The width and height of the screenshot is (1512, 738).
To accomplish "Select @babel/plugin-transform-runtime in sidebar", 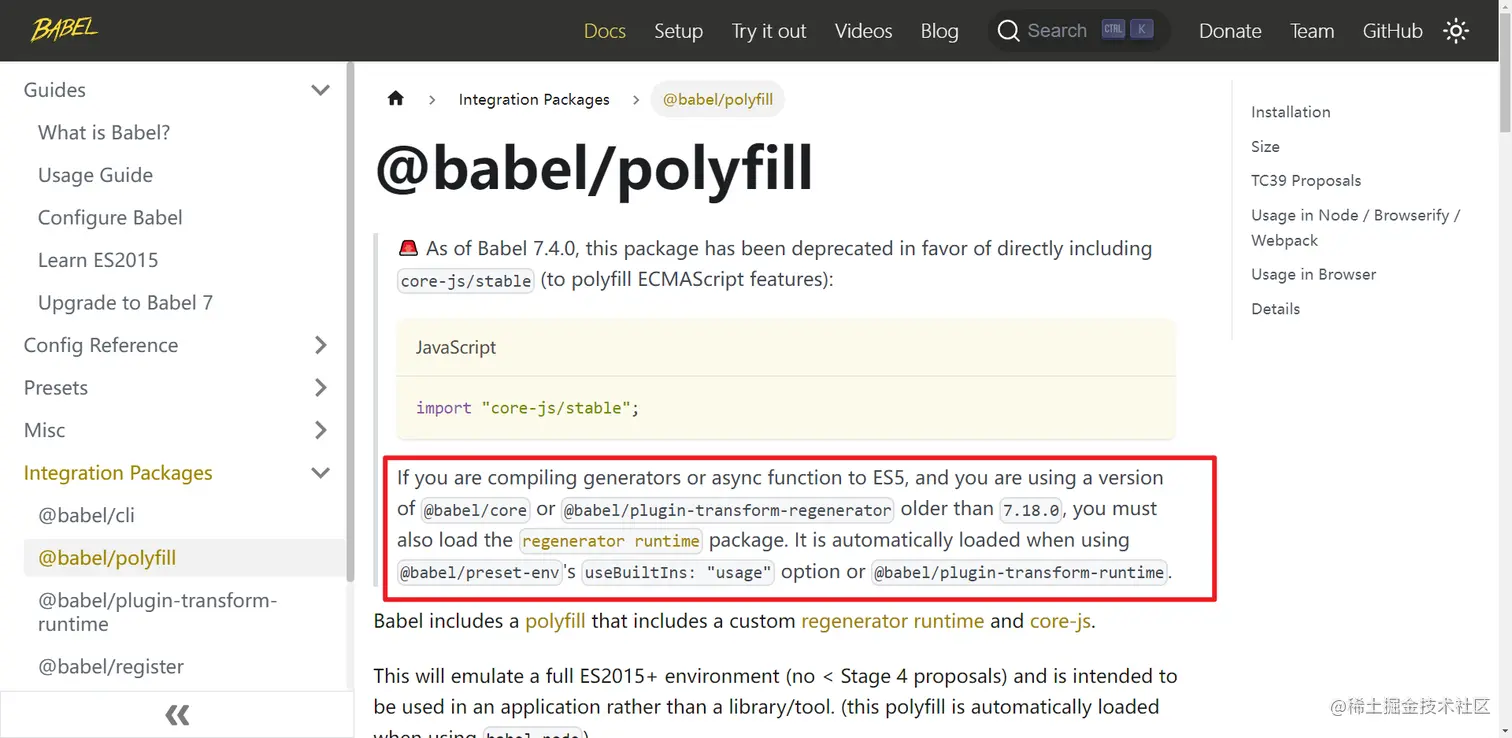I will click(x=157, y=612).
